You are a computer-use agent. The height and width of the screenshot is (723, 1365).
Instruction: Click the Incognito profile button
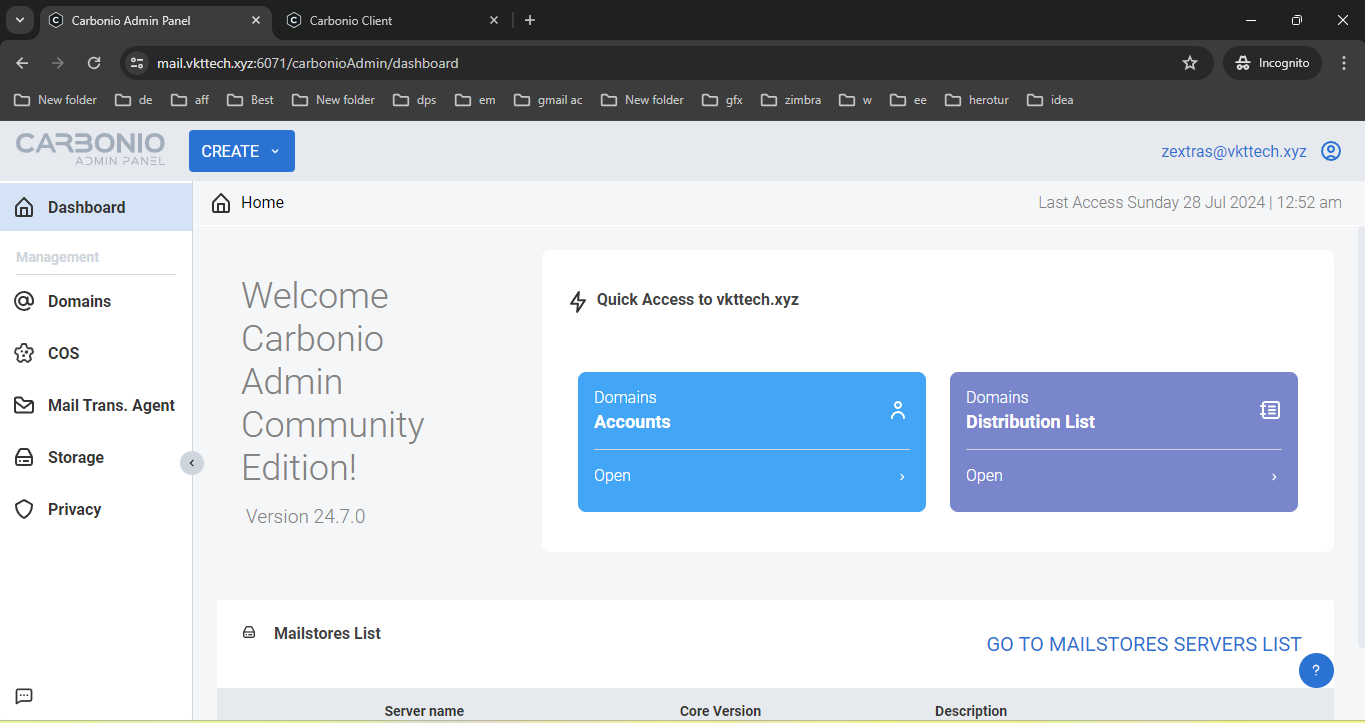coord(1272,63)
